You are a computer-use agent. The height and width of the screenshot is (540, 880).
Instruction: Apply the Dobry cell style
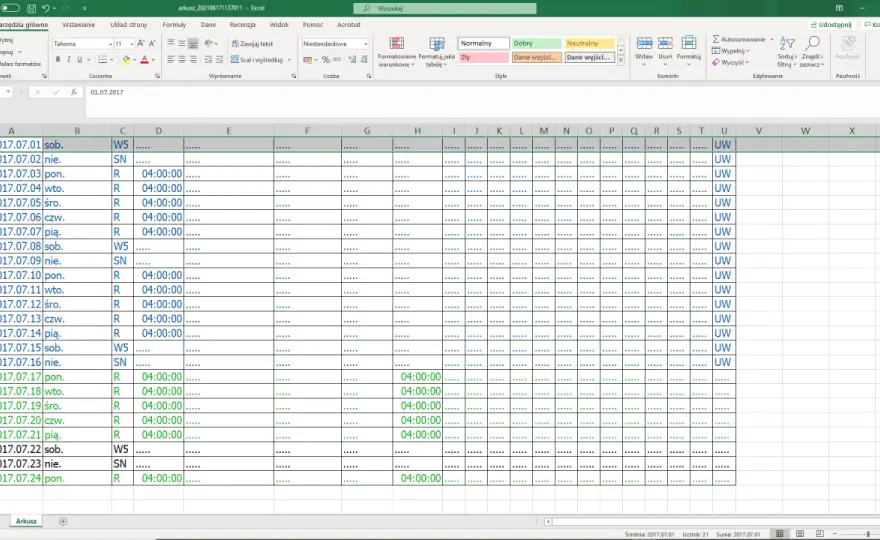click(537, 43)
